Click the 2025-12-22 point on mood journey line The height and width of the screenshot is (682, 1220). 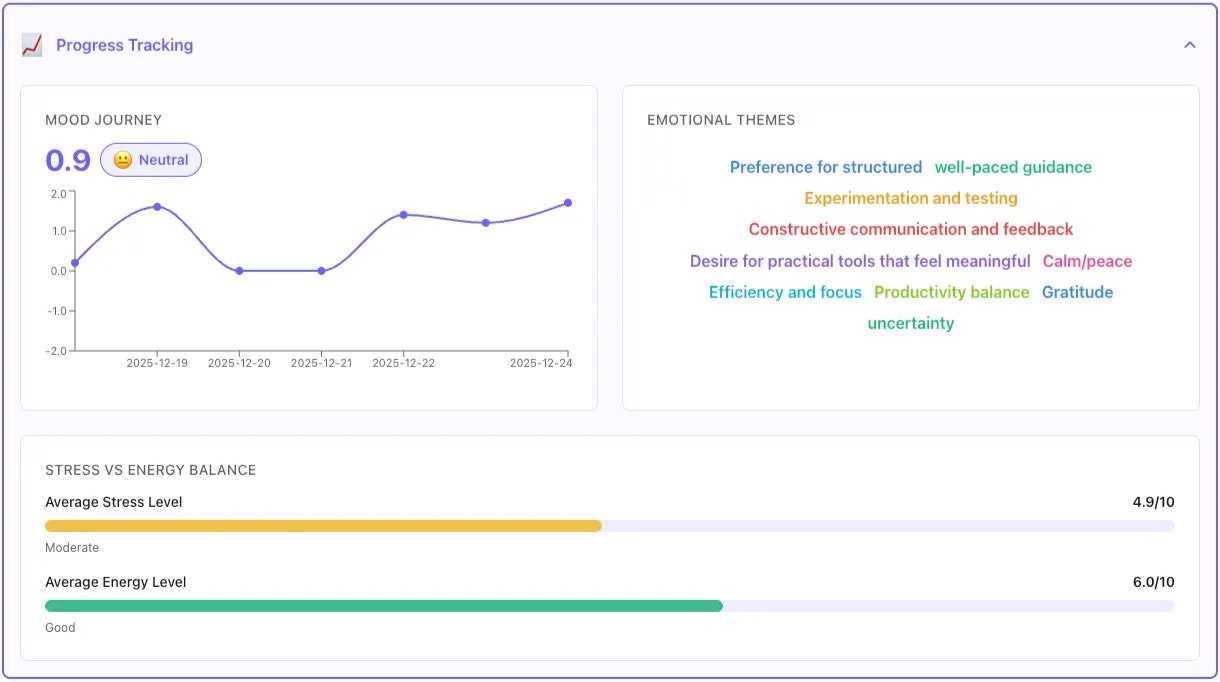(x=404, y=215)
